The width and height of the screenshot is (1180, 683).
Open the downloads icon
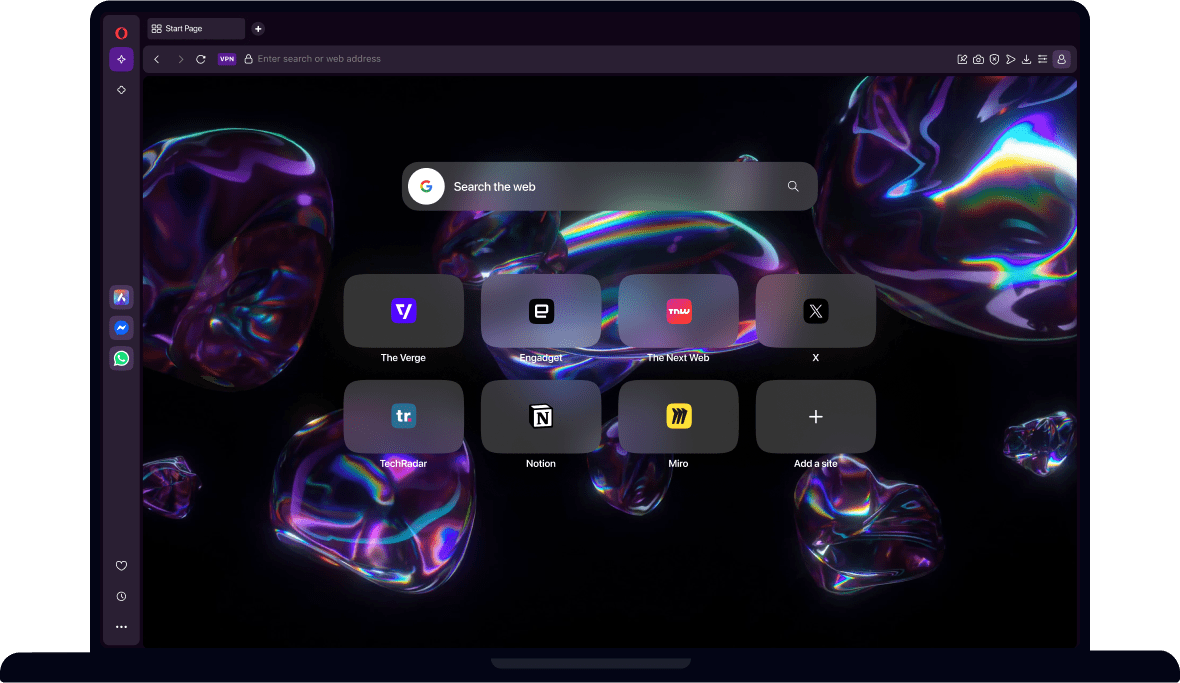[1026, 59]
